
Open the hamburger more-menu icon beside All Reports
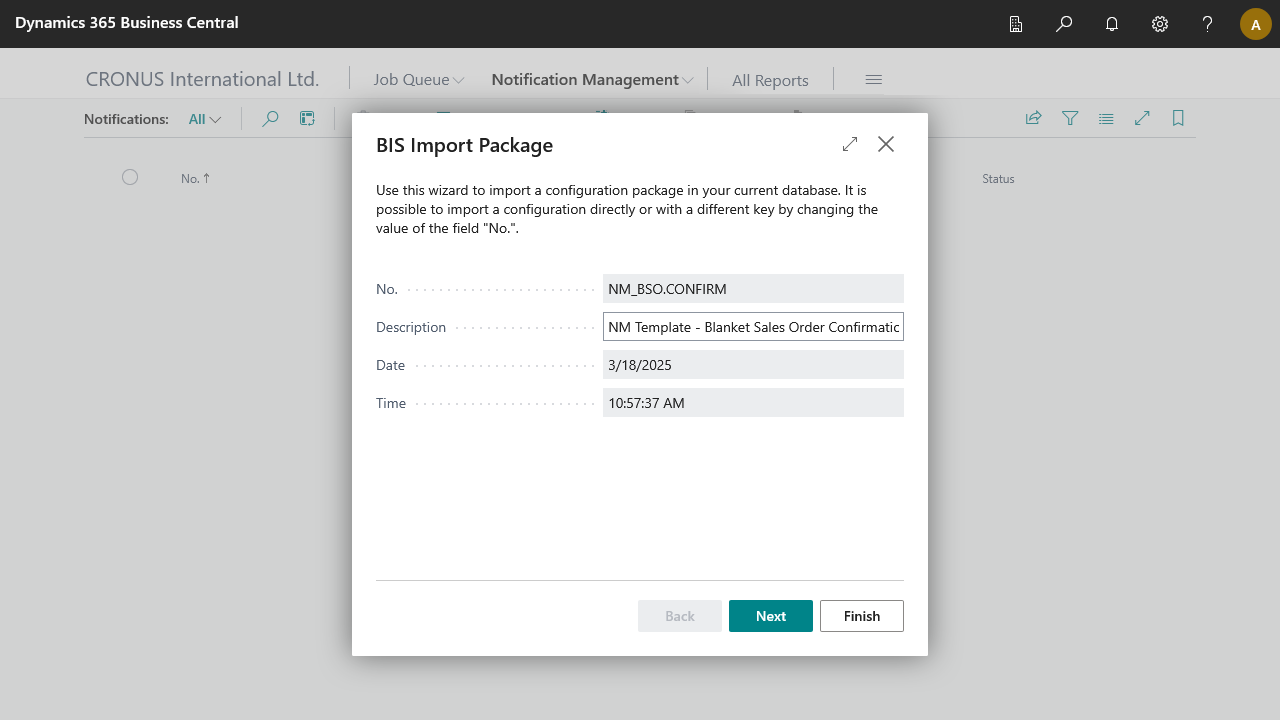tap(874, 80)
